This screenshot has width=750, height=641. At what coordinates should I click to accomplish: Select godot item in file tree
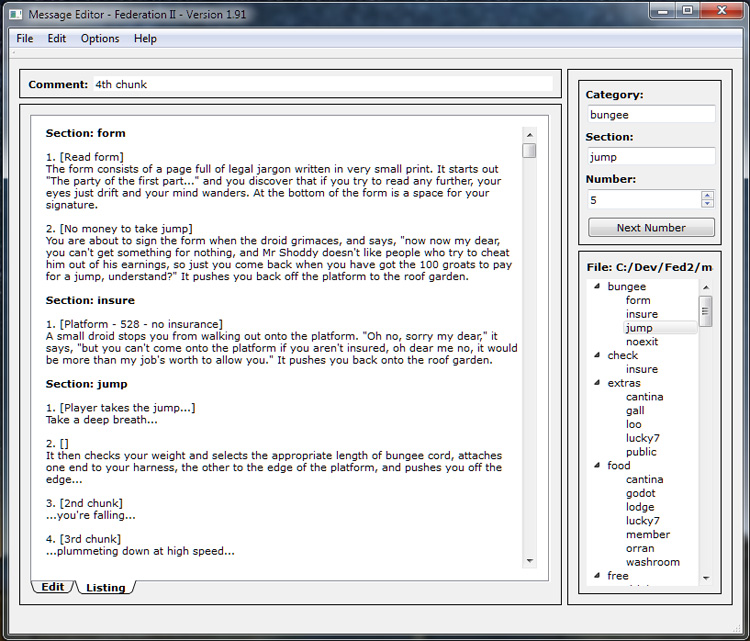click(640, 493)
